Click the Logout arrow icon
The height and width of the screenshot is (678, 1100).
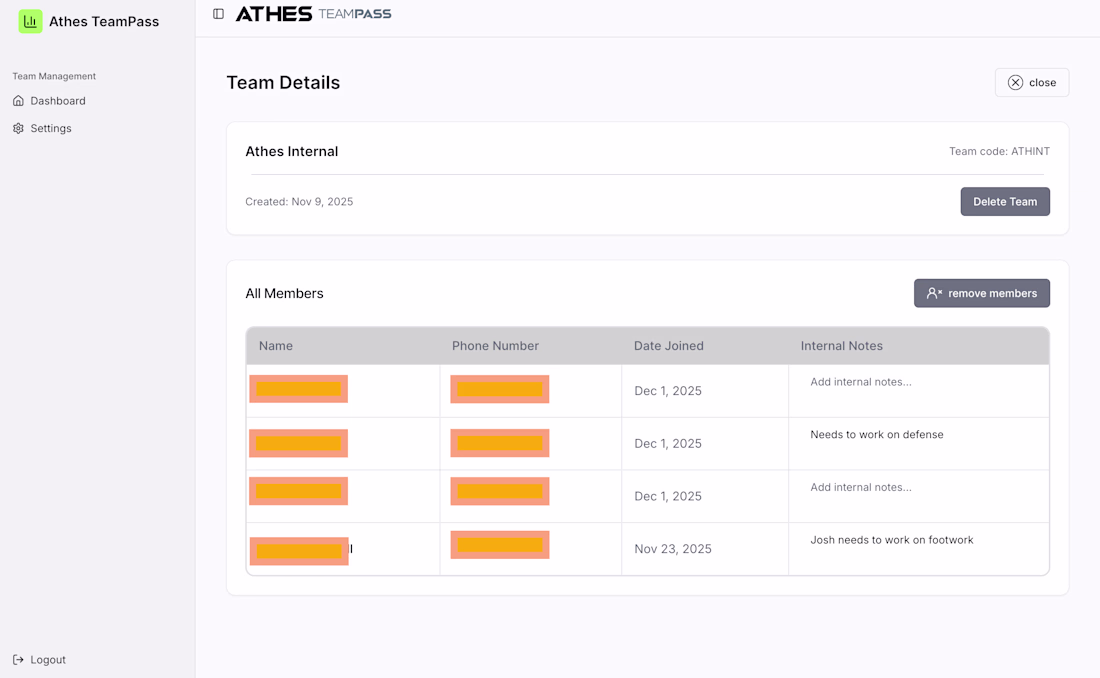(18, 660)
